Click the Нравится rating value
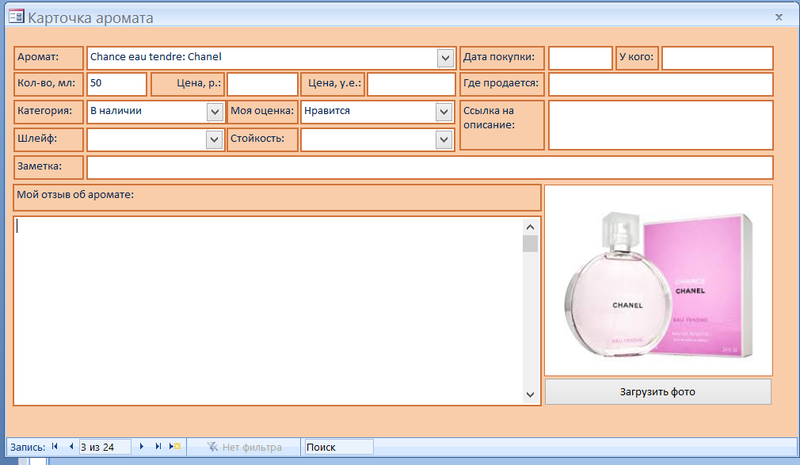This screenshot has width=800, height=465. pyautogui.click(x=327, y=111)
